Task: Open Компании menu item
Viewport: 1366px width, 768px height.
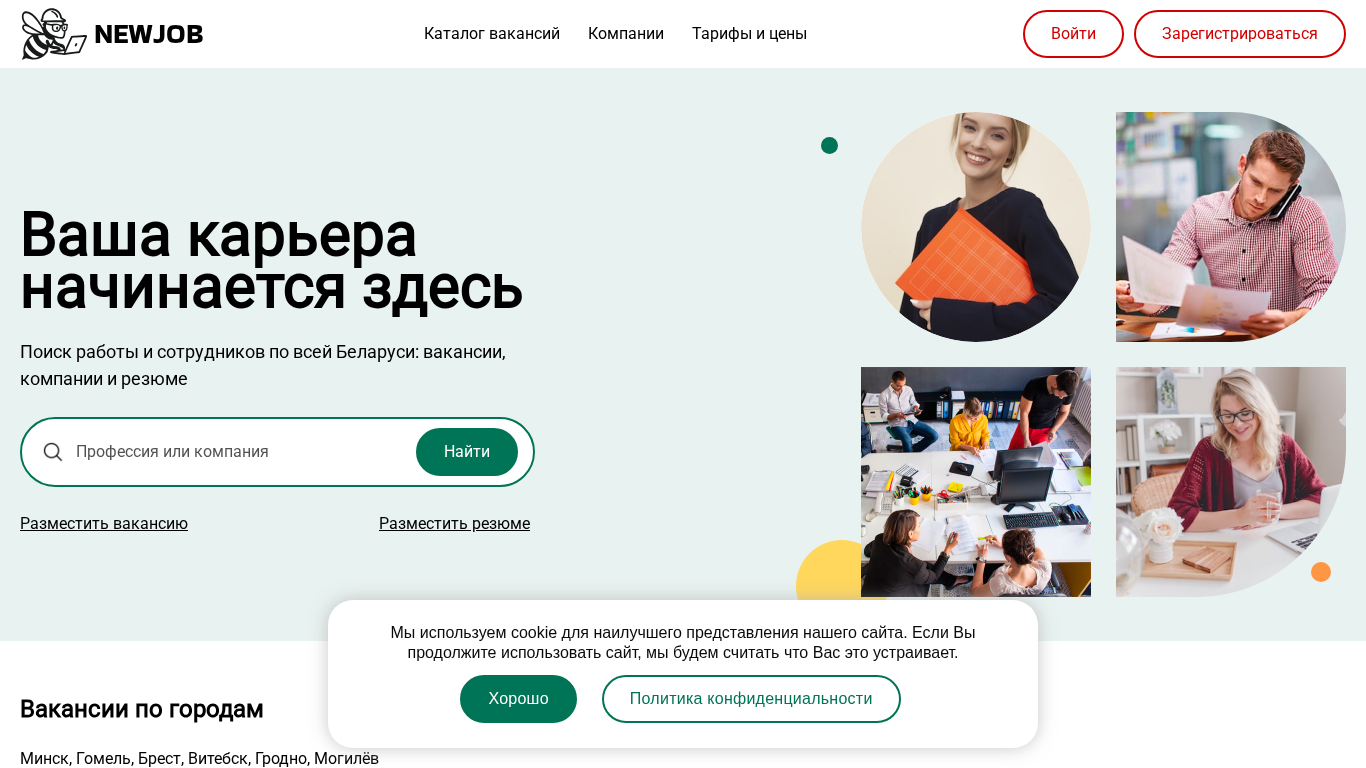Action: point(626,34)
